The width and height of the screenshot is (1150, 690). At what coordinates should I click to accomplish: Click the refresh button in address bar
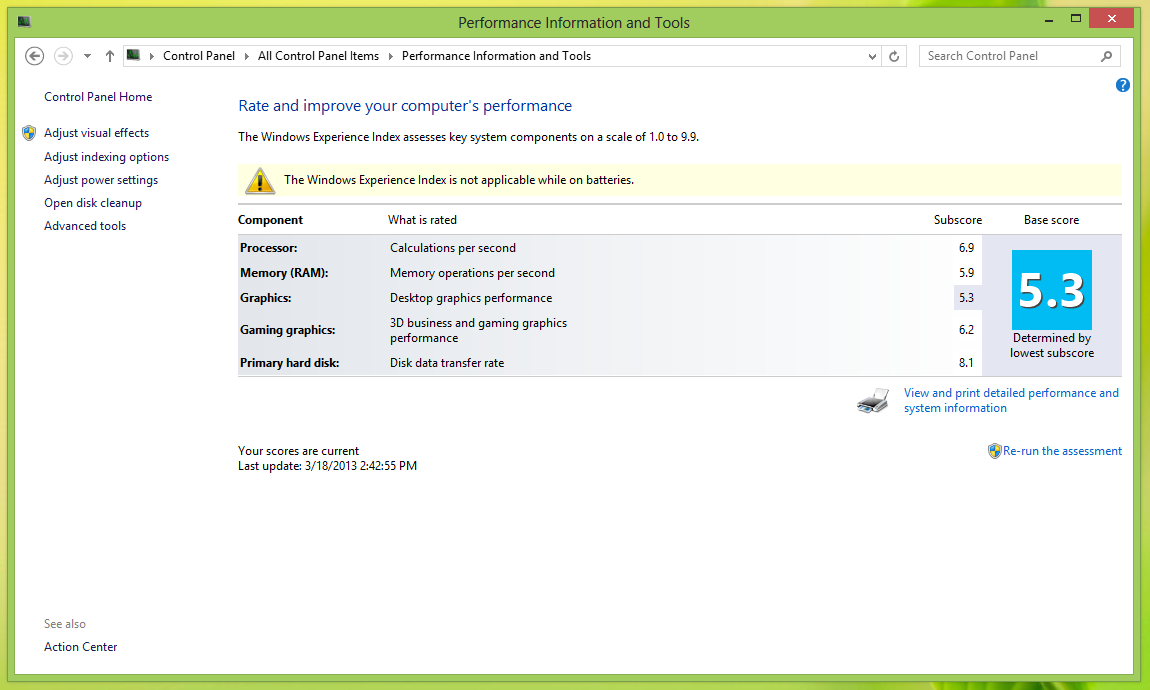coord(895,56)
